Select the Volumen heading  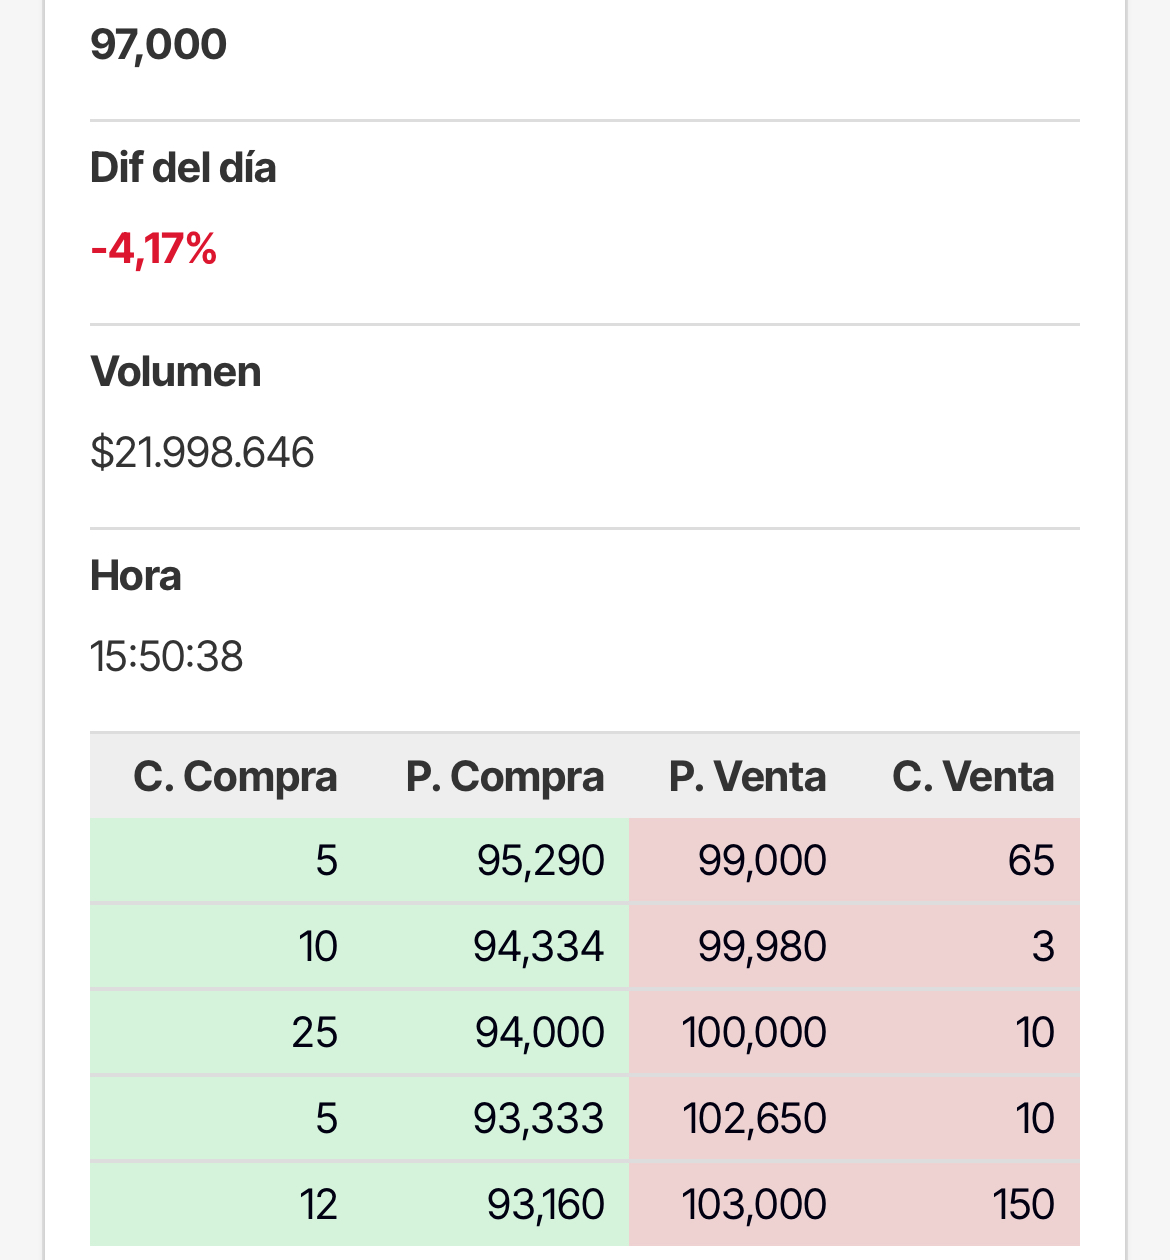[x=175, y=372]
